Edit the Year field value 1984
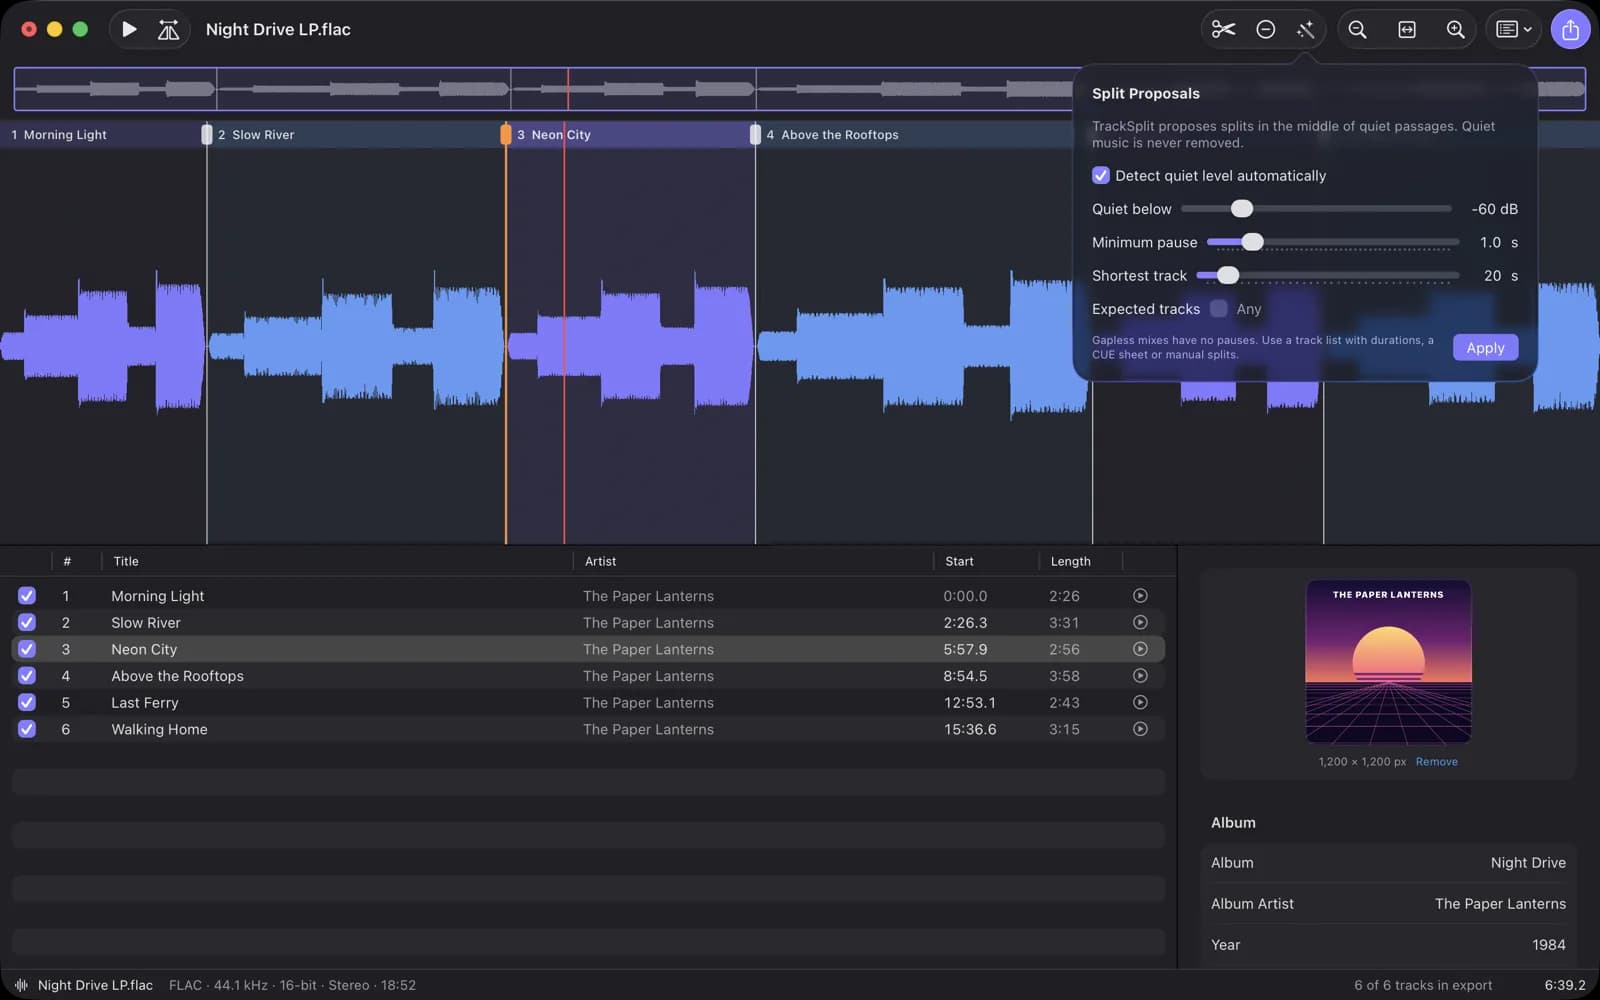The height and width of the screenshot is (1000, 1600). coord(1548,945)
